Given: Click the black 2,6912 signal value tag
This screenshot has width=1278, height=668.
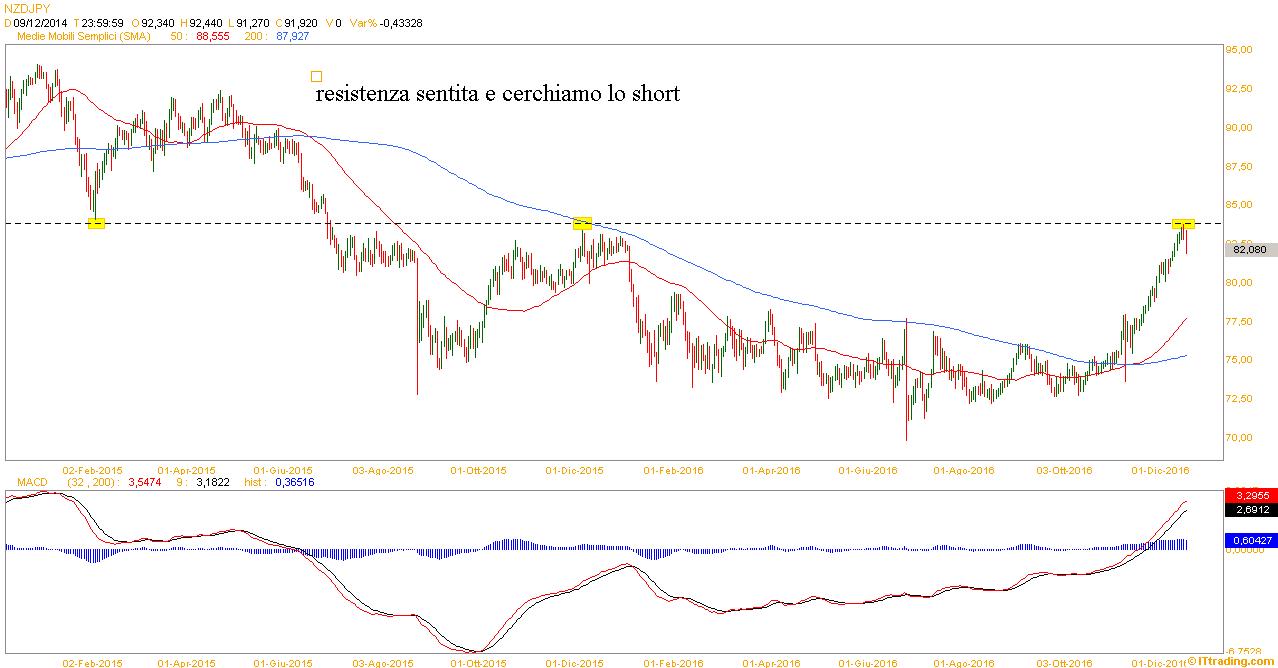Looking at the screenshot, I should [x=1250, y=509].
